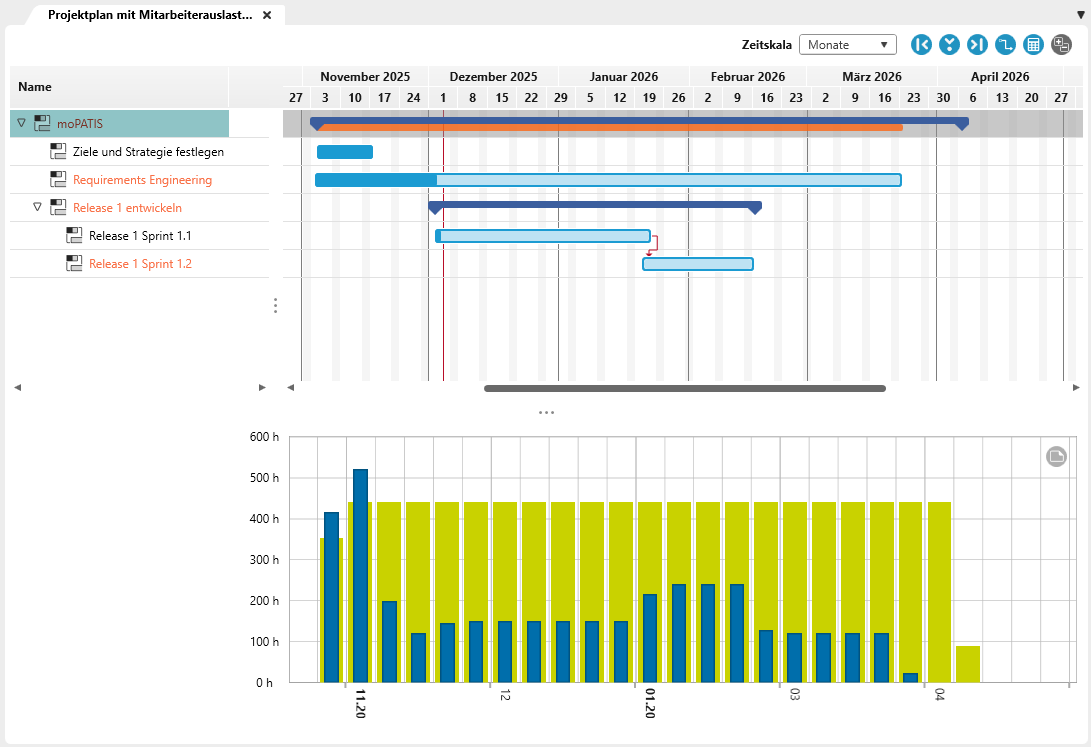Click the chart export icon in workload chart
The height and width of the screenshot is (747, 1091).
(x=1056, y=457)
